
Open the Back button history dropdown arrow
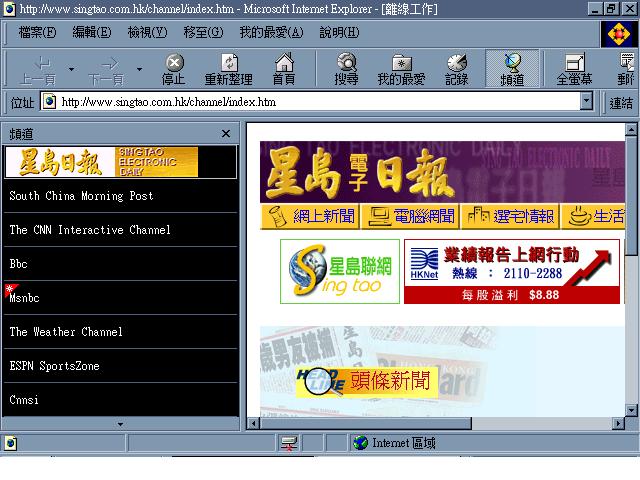(x=71, y=69)
